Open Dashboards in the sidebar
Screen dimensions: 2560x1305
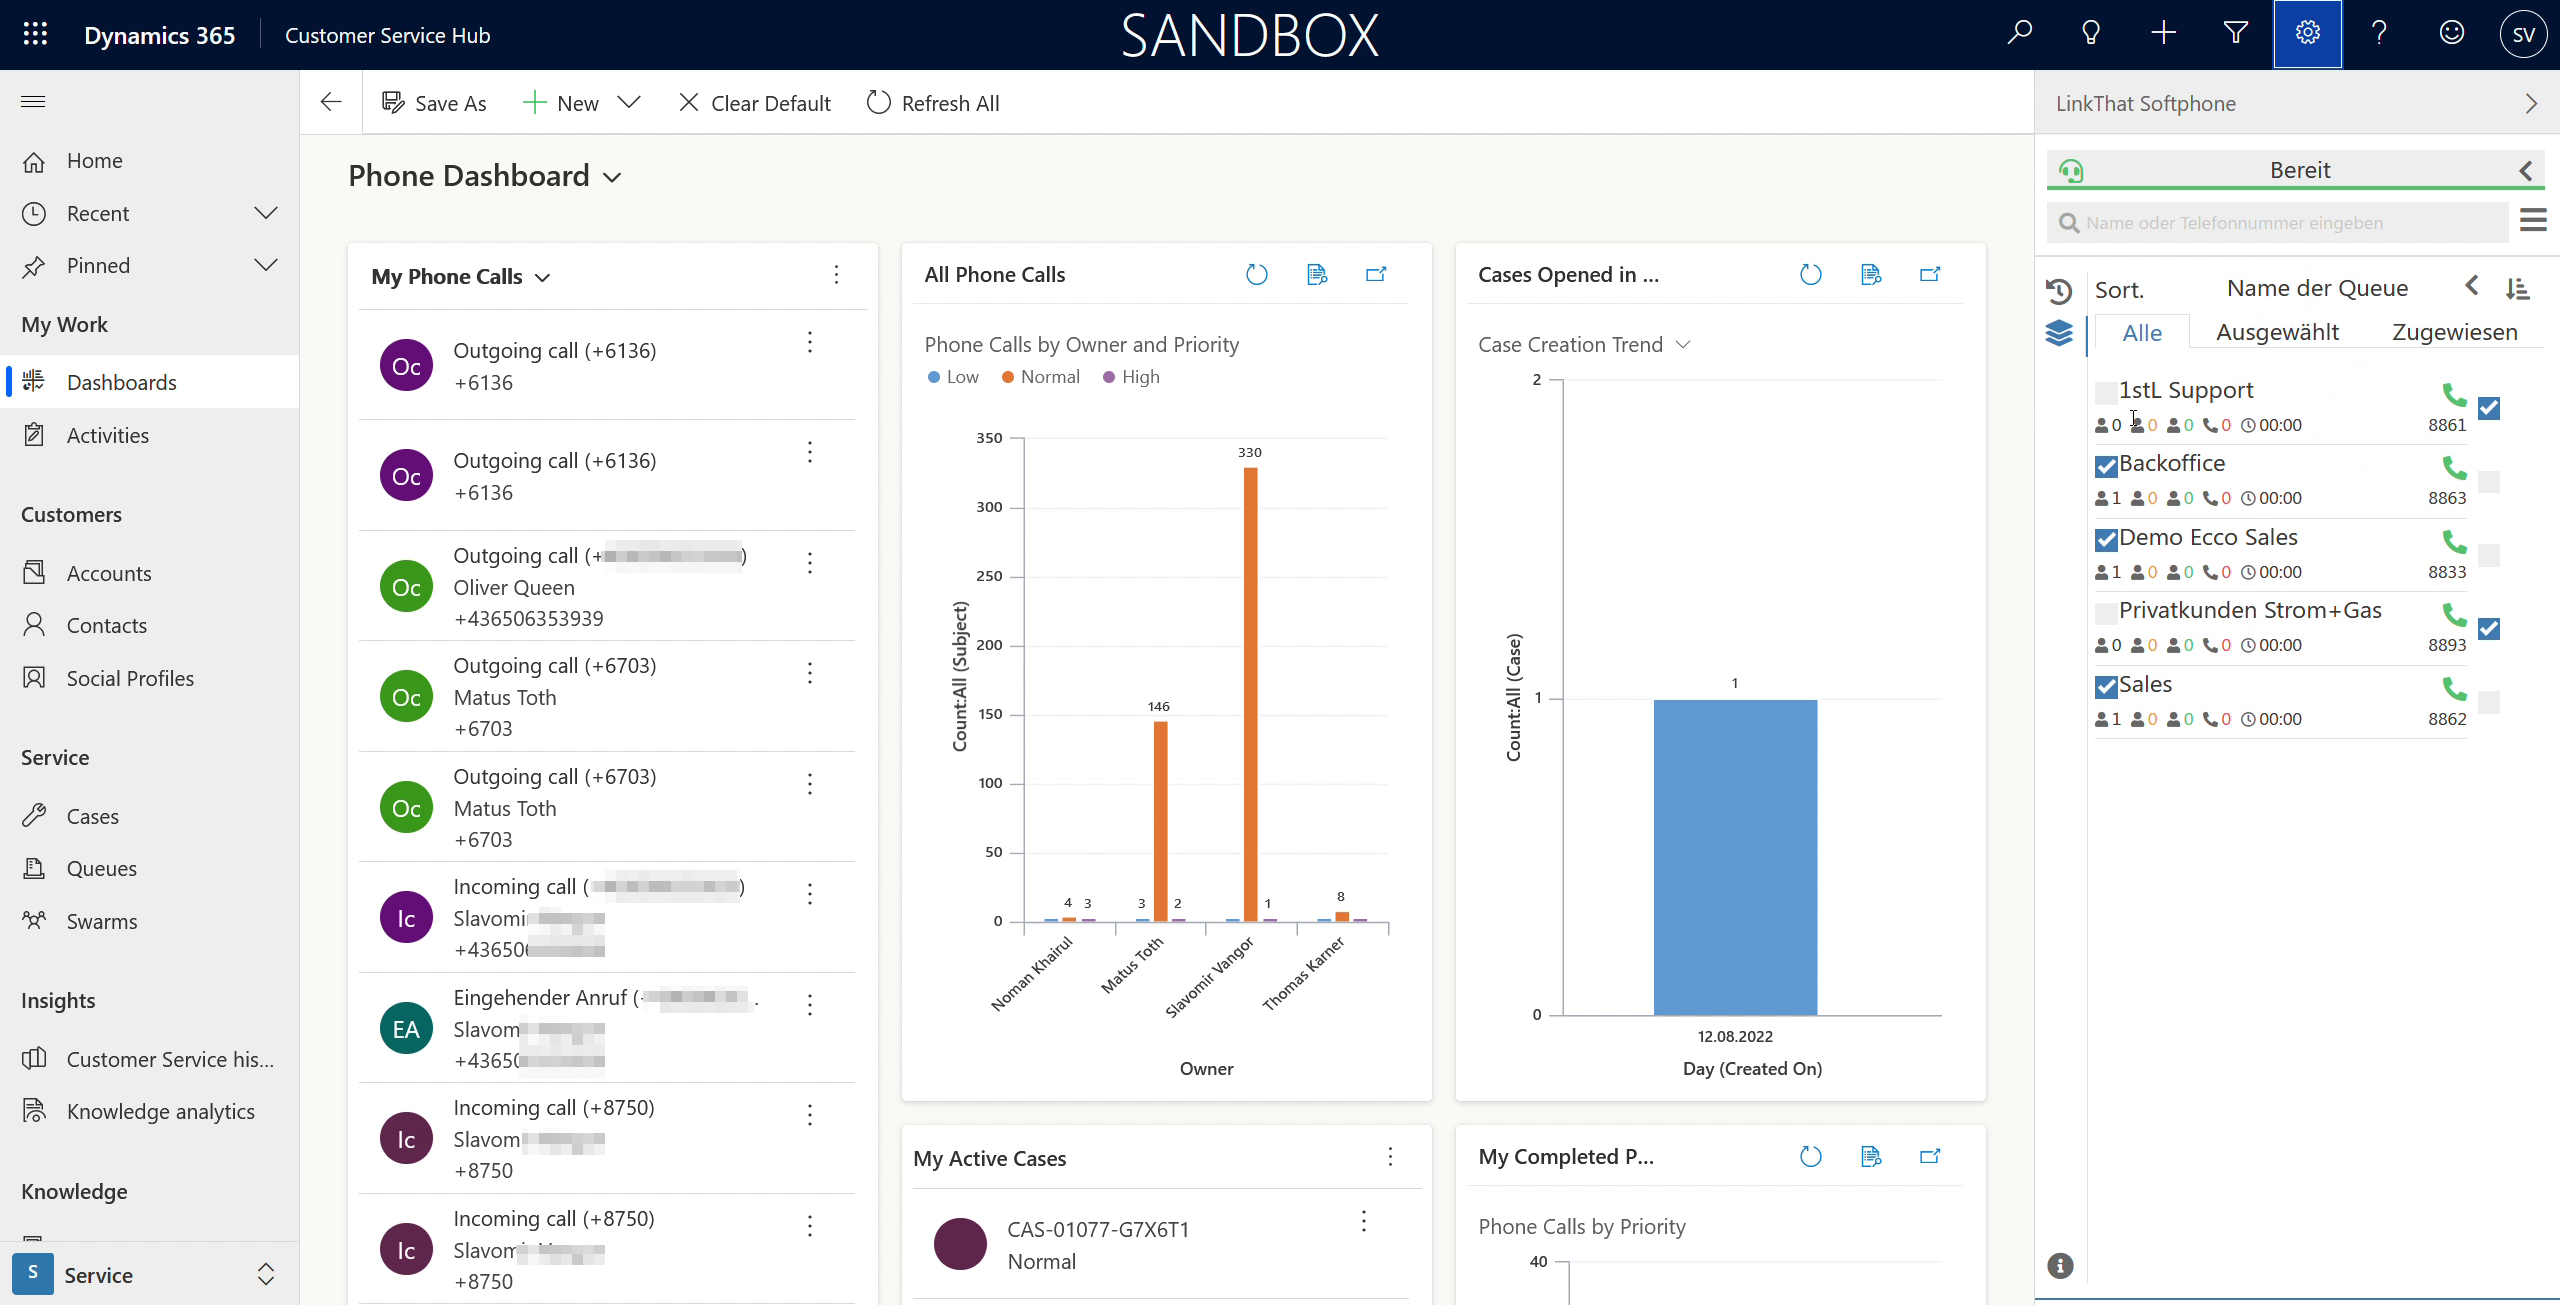tap(150, 382)
